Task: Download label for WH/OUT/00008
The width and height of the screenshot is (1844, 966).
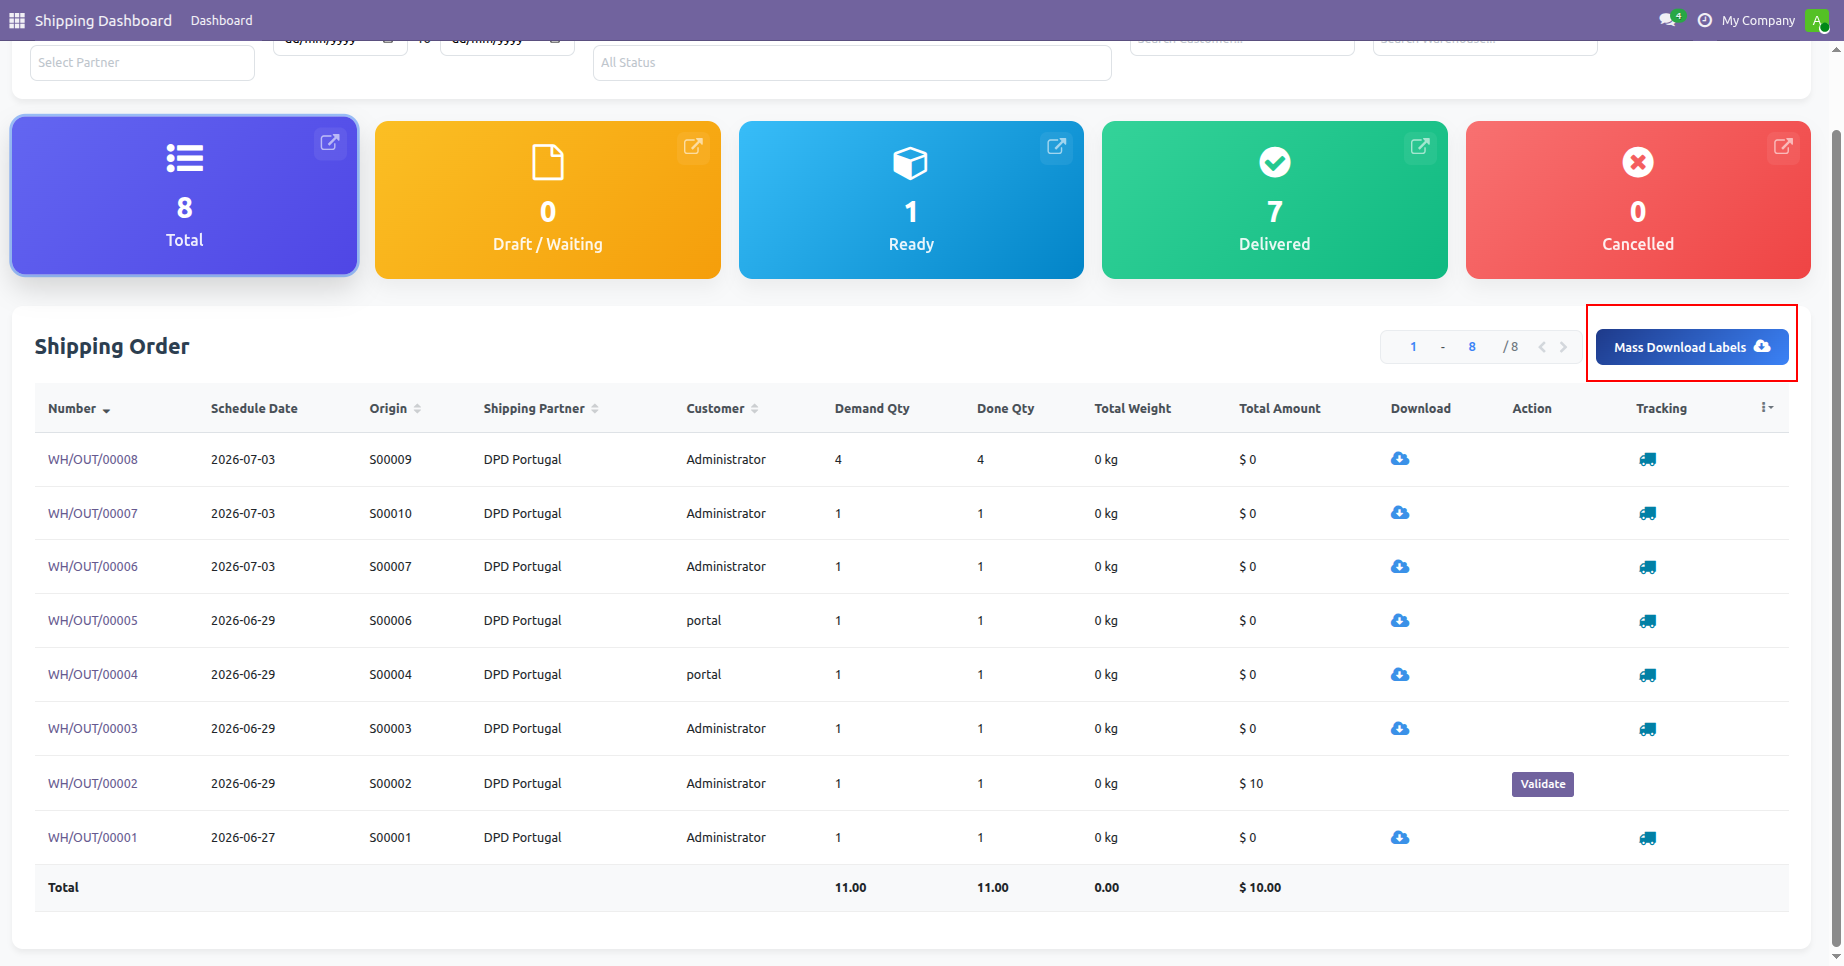Action: [1400, 459]
